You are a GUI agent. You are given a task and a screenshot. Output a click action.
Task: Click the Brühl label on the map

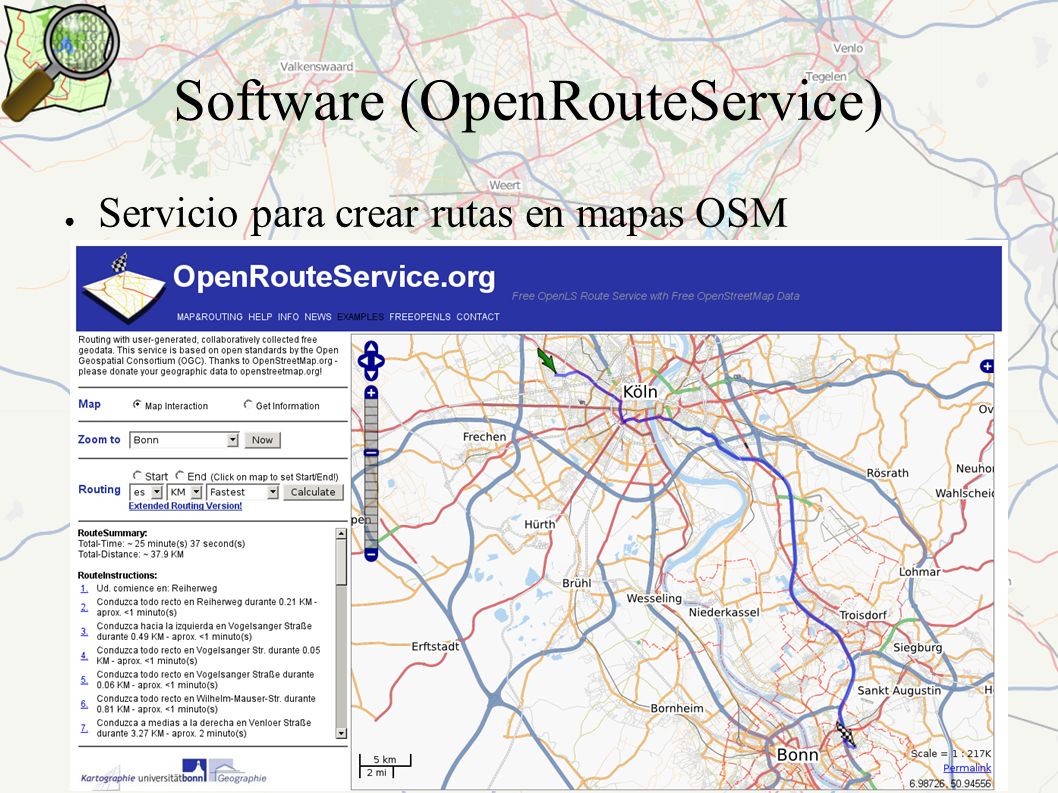(x=577, y=583)
